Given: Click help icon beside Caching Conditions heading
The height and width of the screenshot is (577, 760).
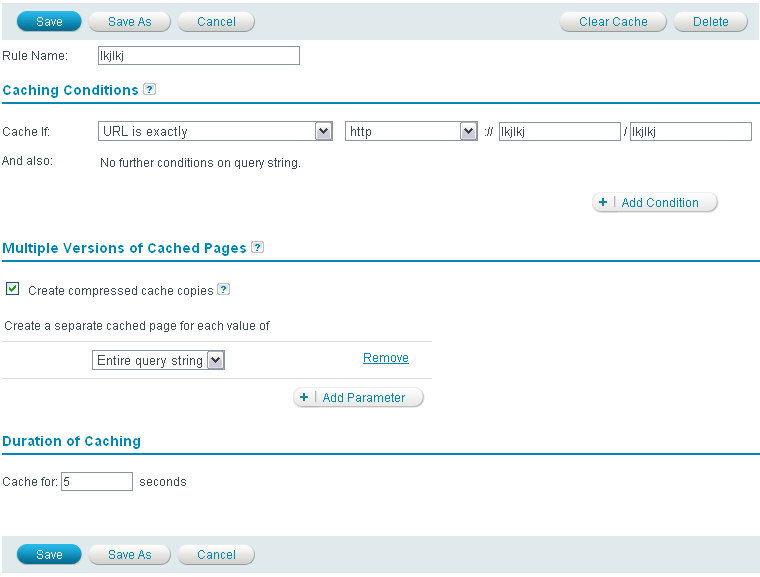Looking at the screenshot, I should (149, 89).
